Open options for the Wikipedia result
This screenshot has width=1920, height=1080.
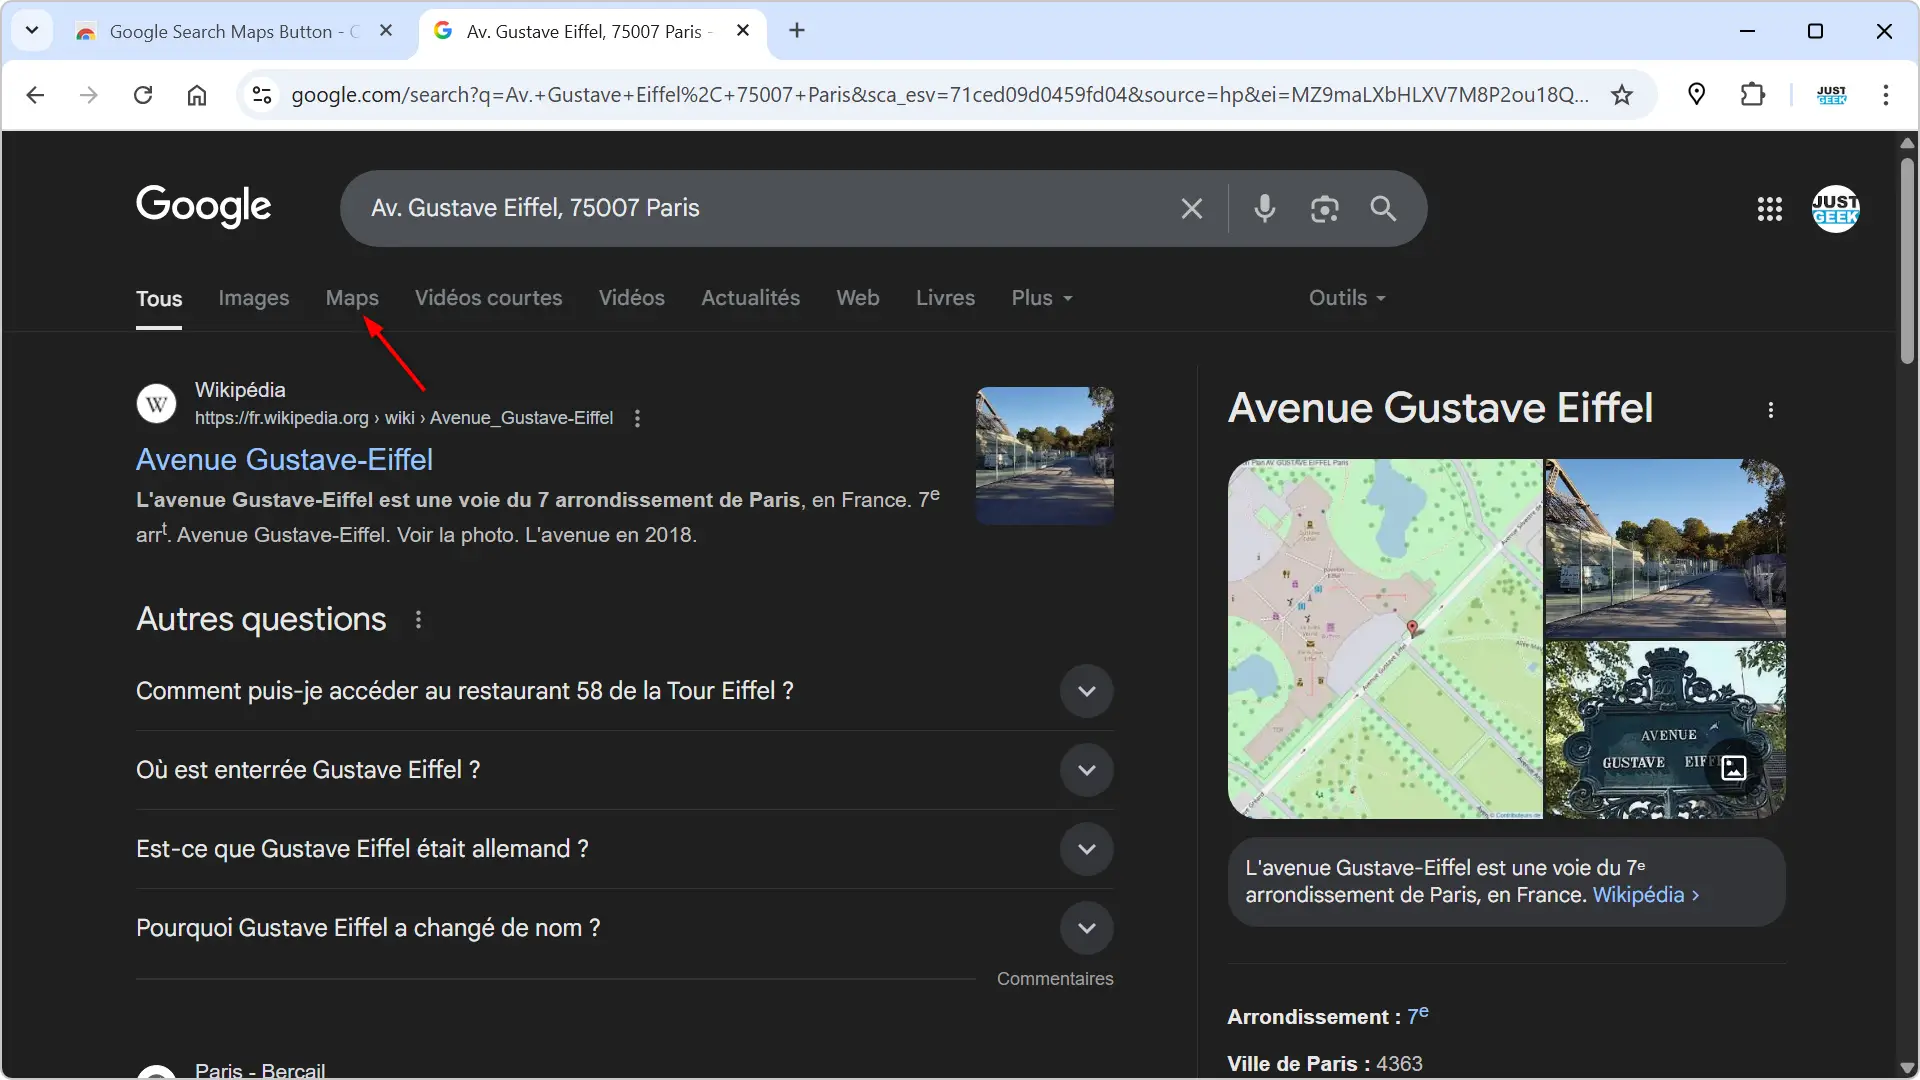point(637,419)
